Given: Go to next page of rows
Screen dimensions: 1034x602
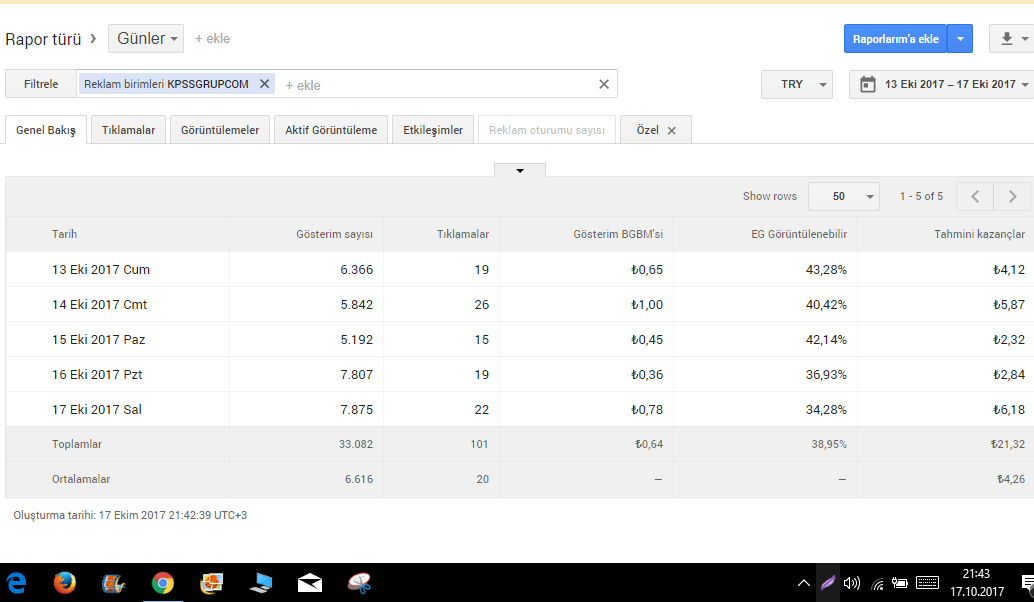Looking at the screenshot, I should [x=1012, y=196].
